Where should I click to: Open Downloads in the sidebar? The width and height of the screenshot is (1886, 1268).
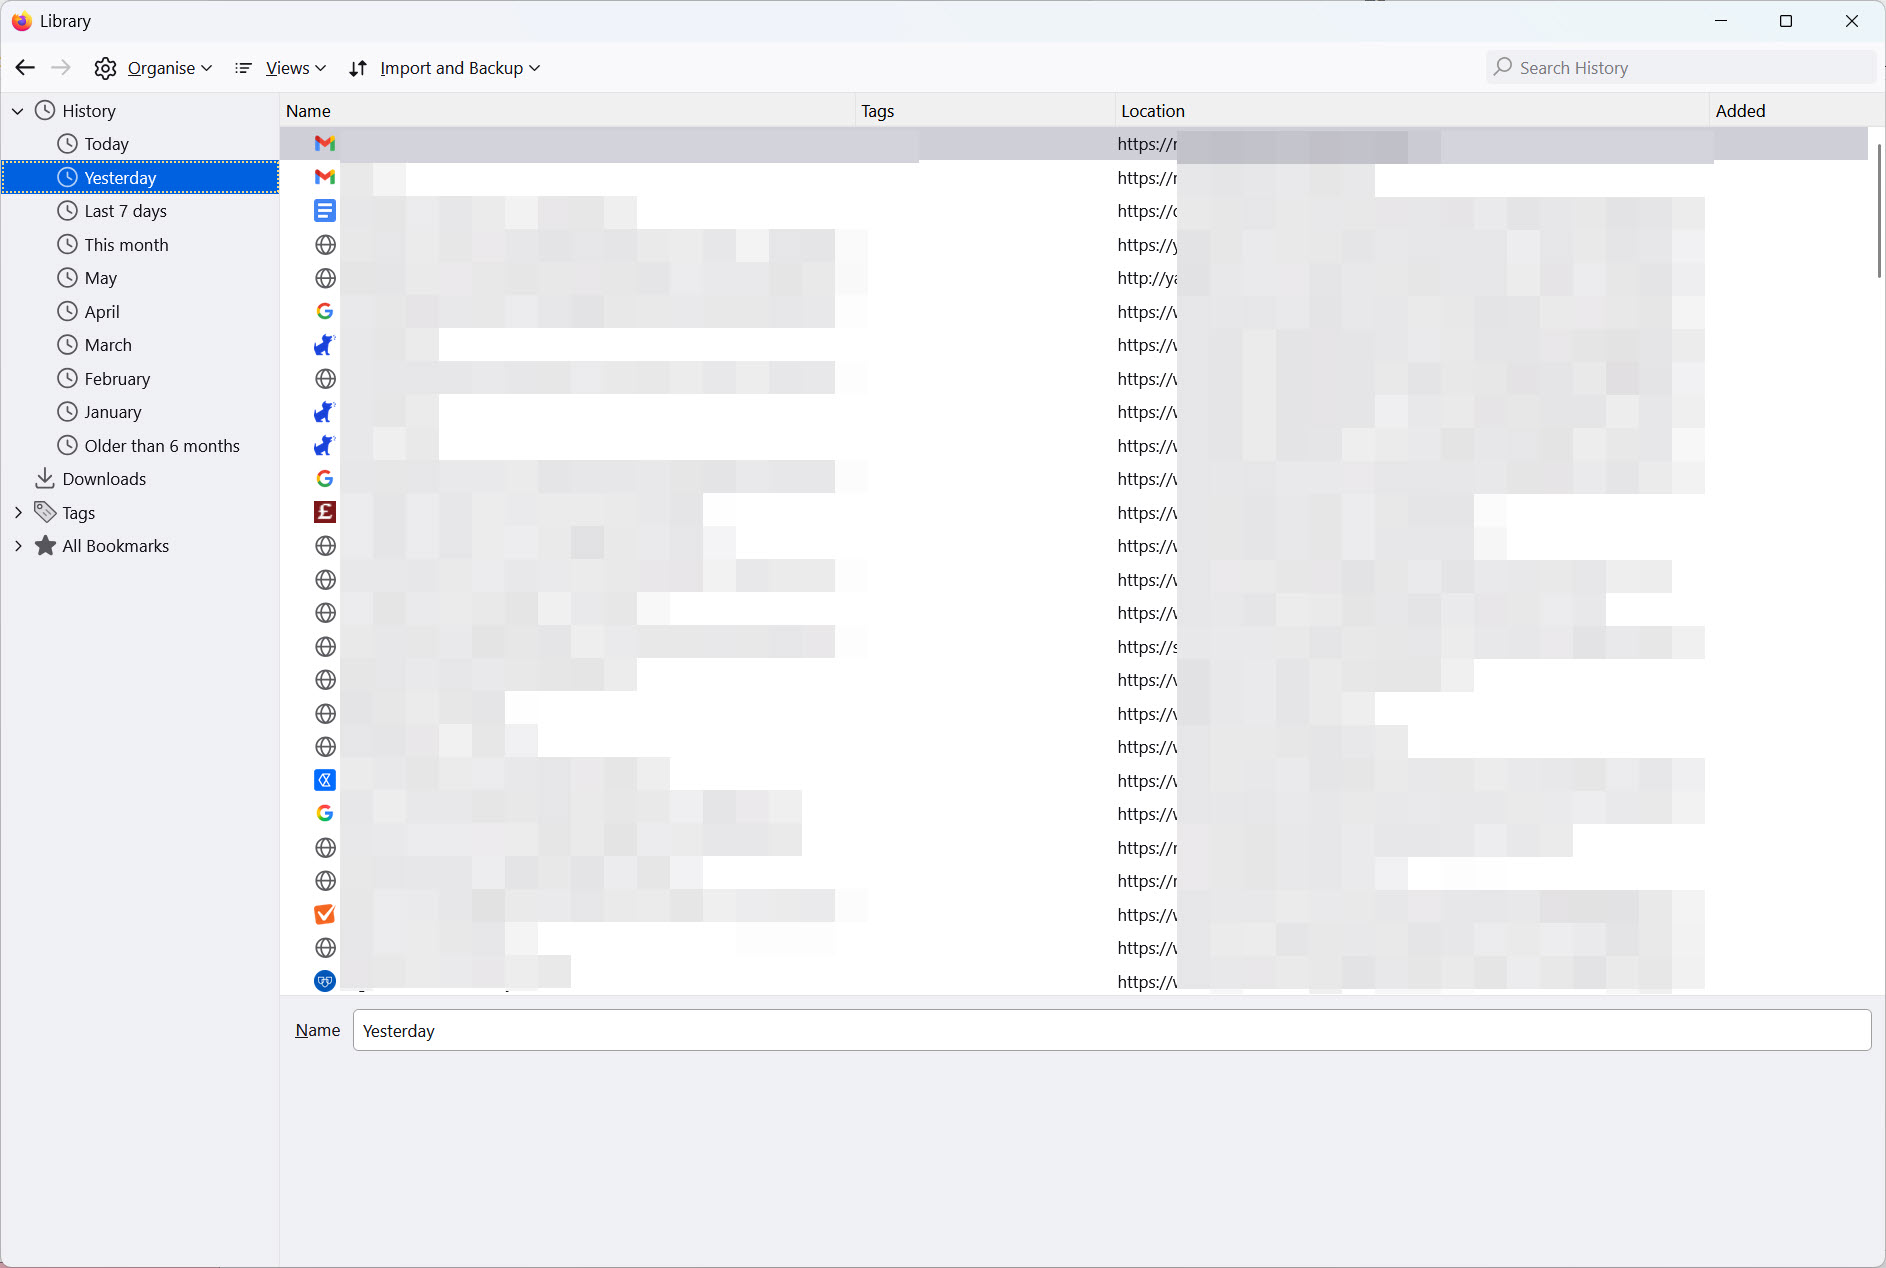point(104,479)
